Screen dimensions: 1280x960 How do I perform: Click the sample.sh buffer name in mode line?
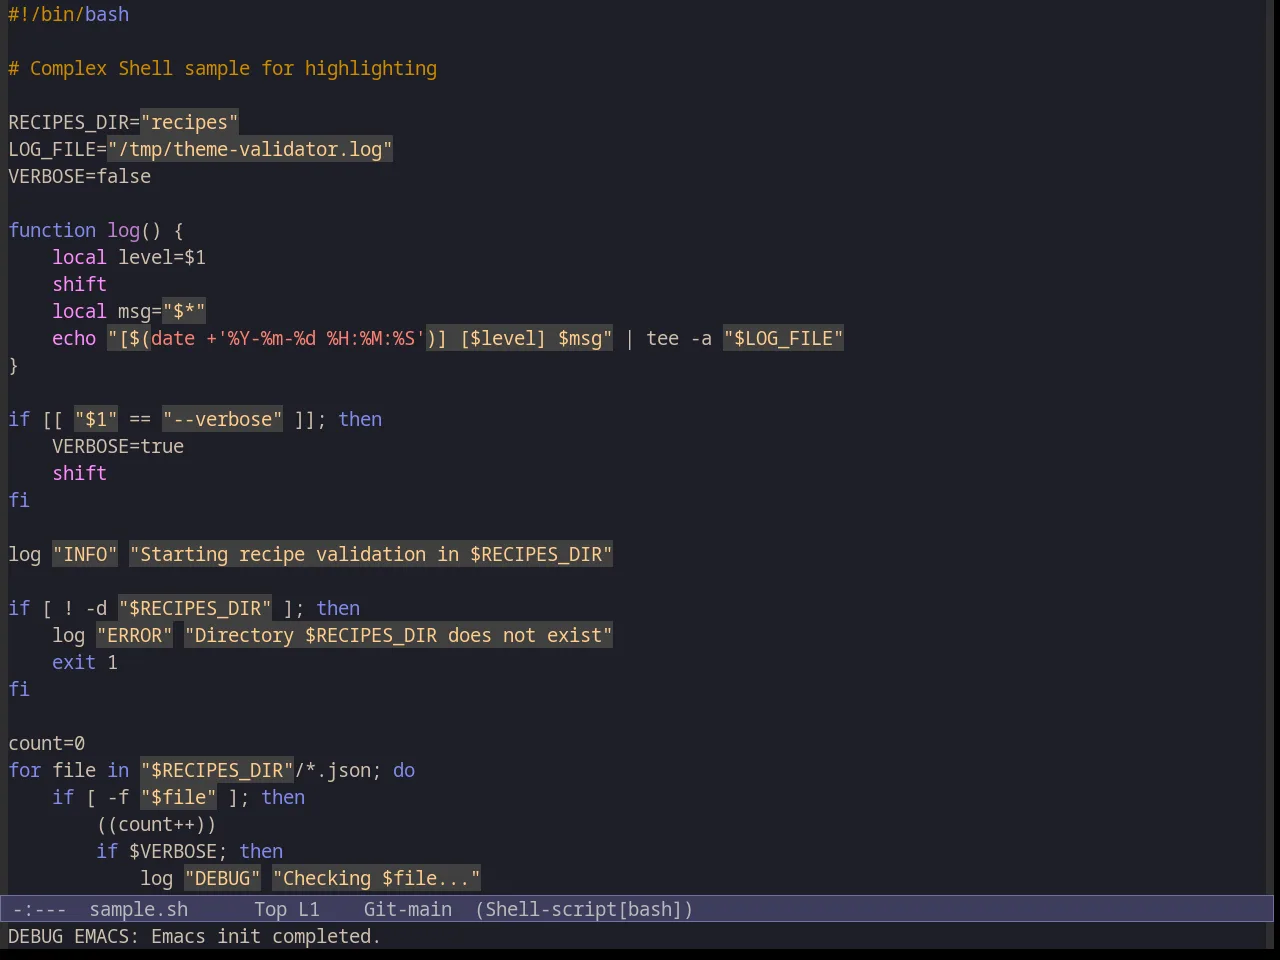pos(138,909)
